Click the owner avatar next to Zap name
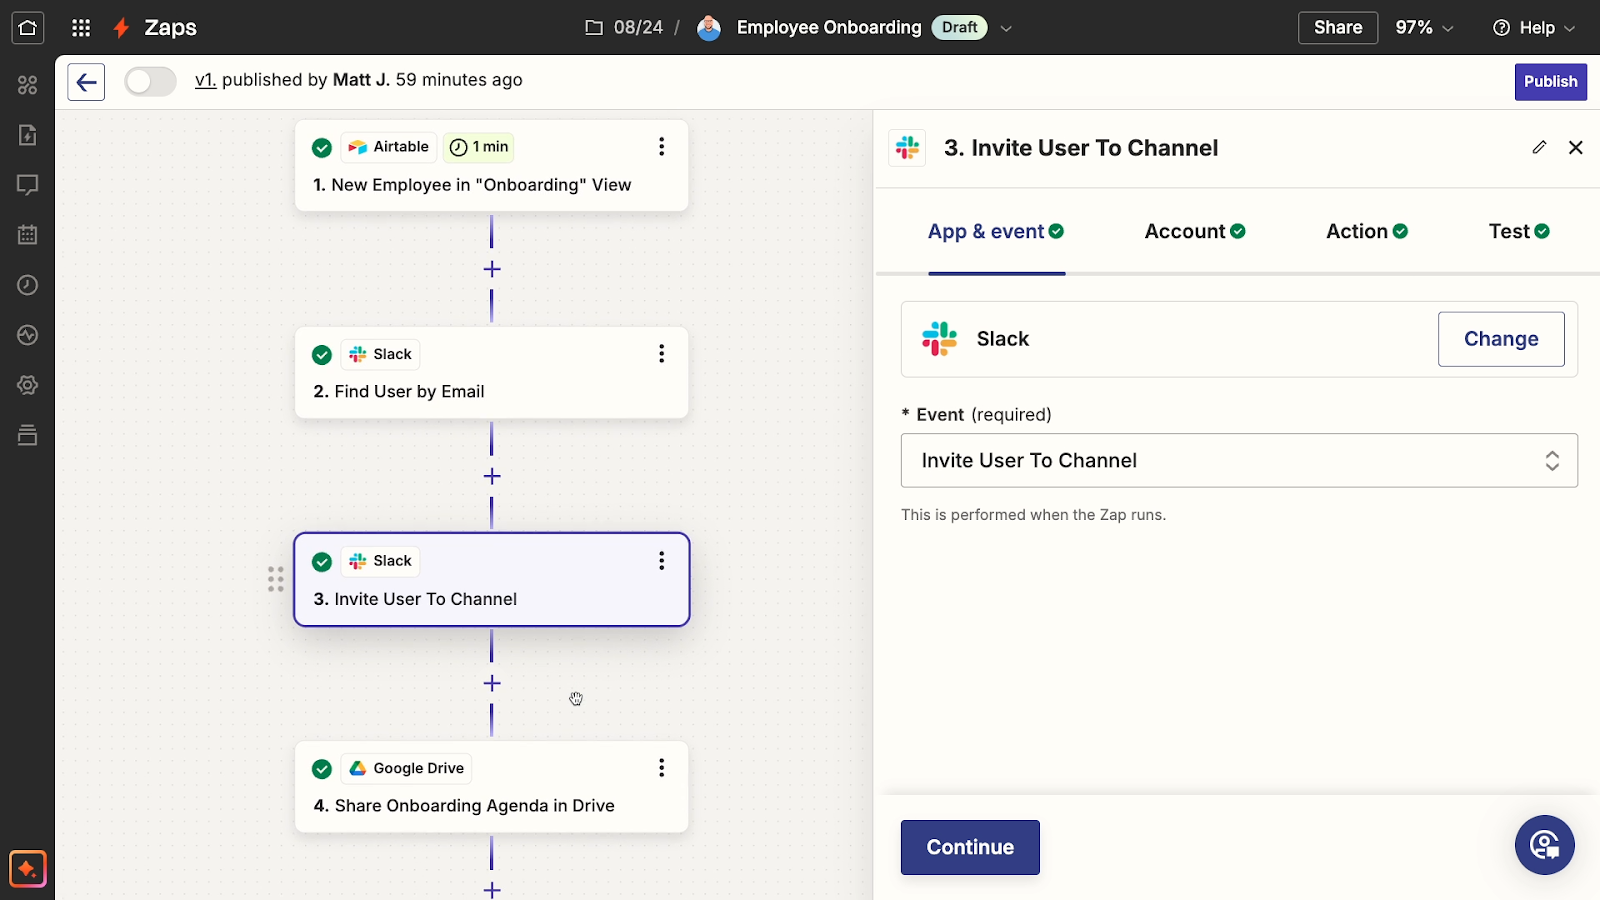The image size is (1600, 900). [x=709, y=28]
